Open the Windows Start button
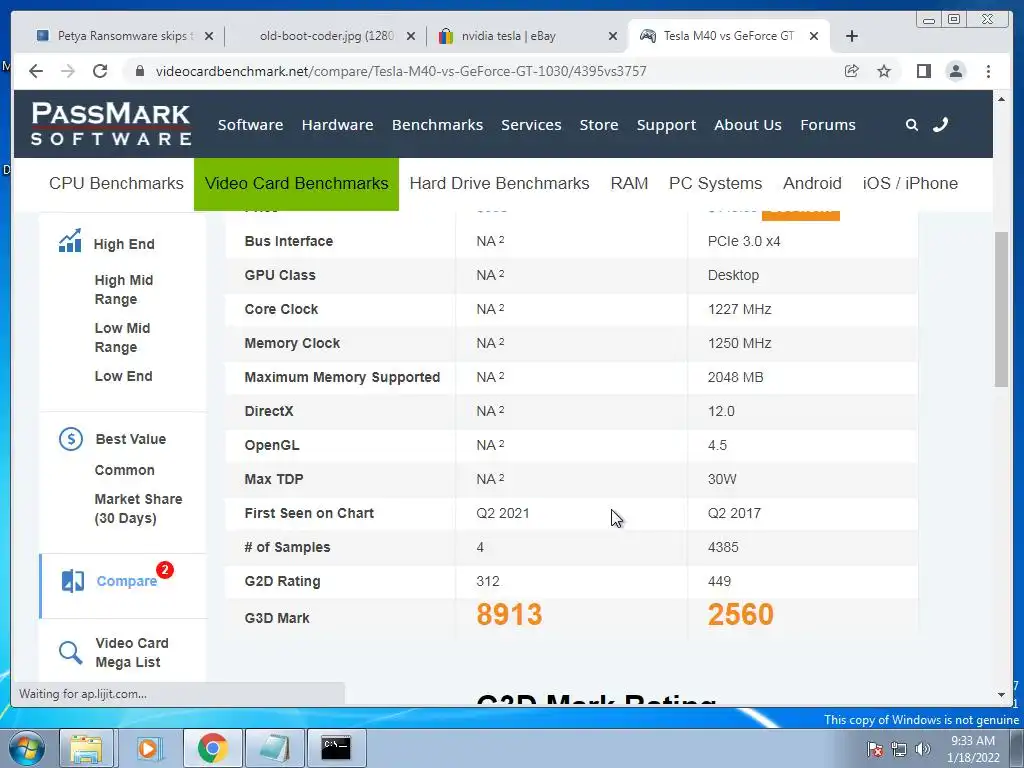The image size is (1024, 768). click(26, 748)
